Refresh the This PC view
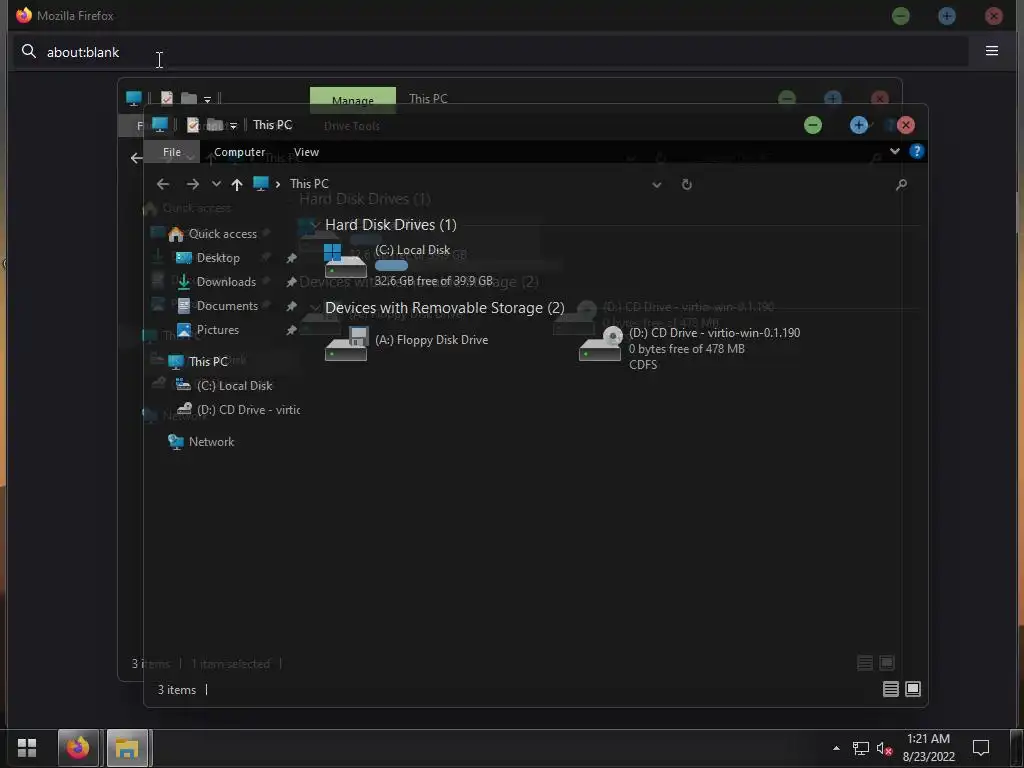 (x=686, y=184)
